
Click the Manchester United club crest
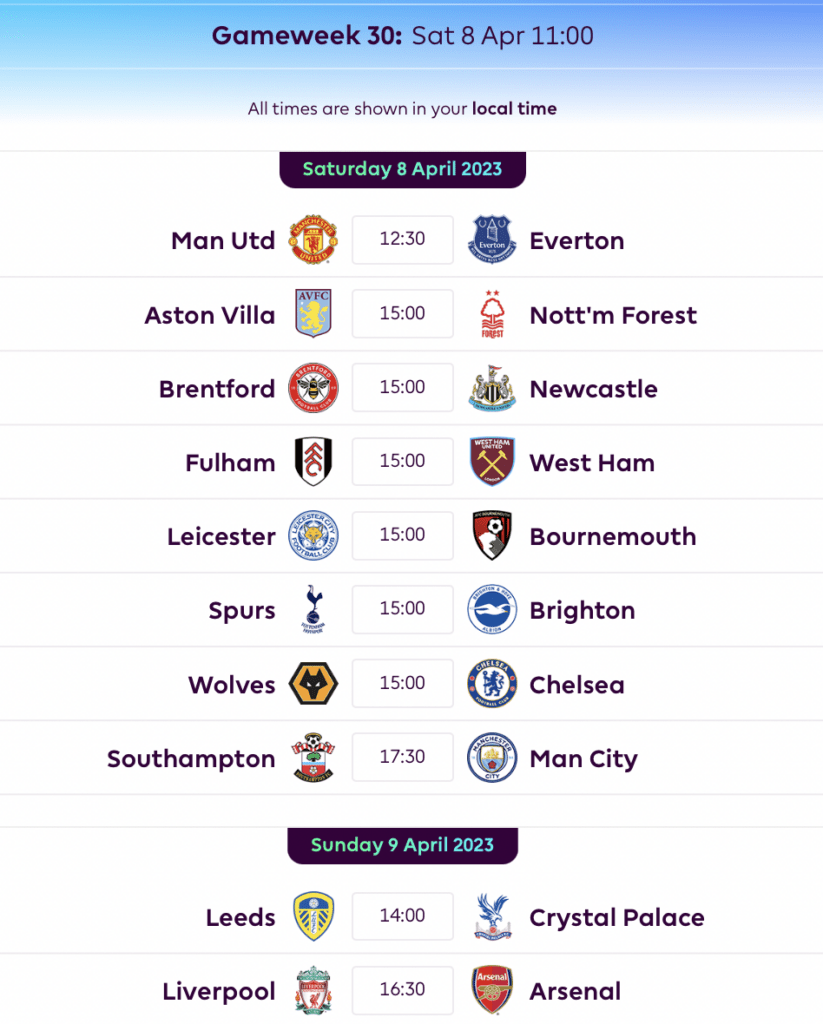click(x=314, y=240)
